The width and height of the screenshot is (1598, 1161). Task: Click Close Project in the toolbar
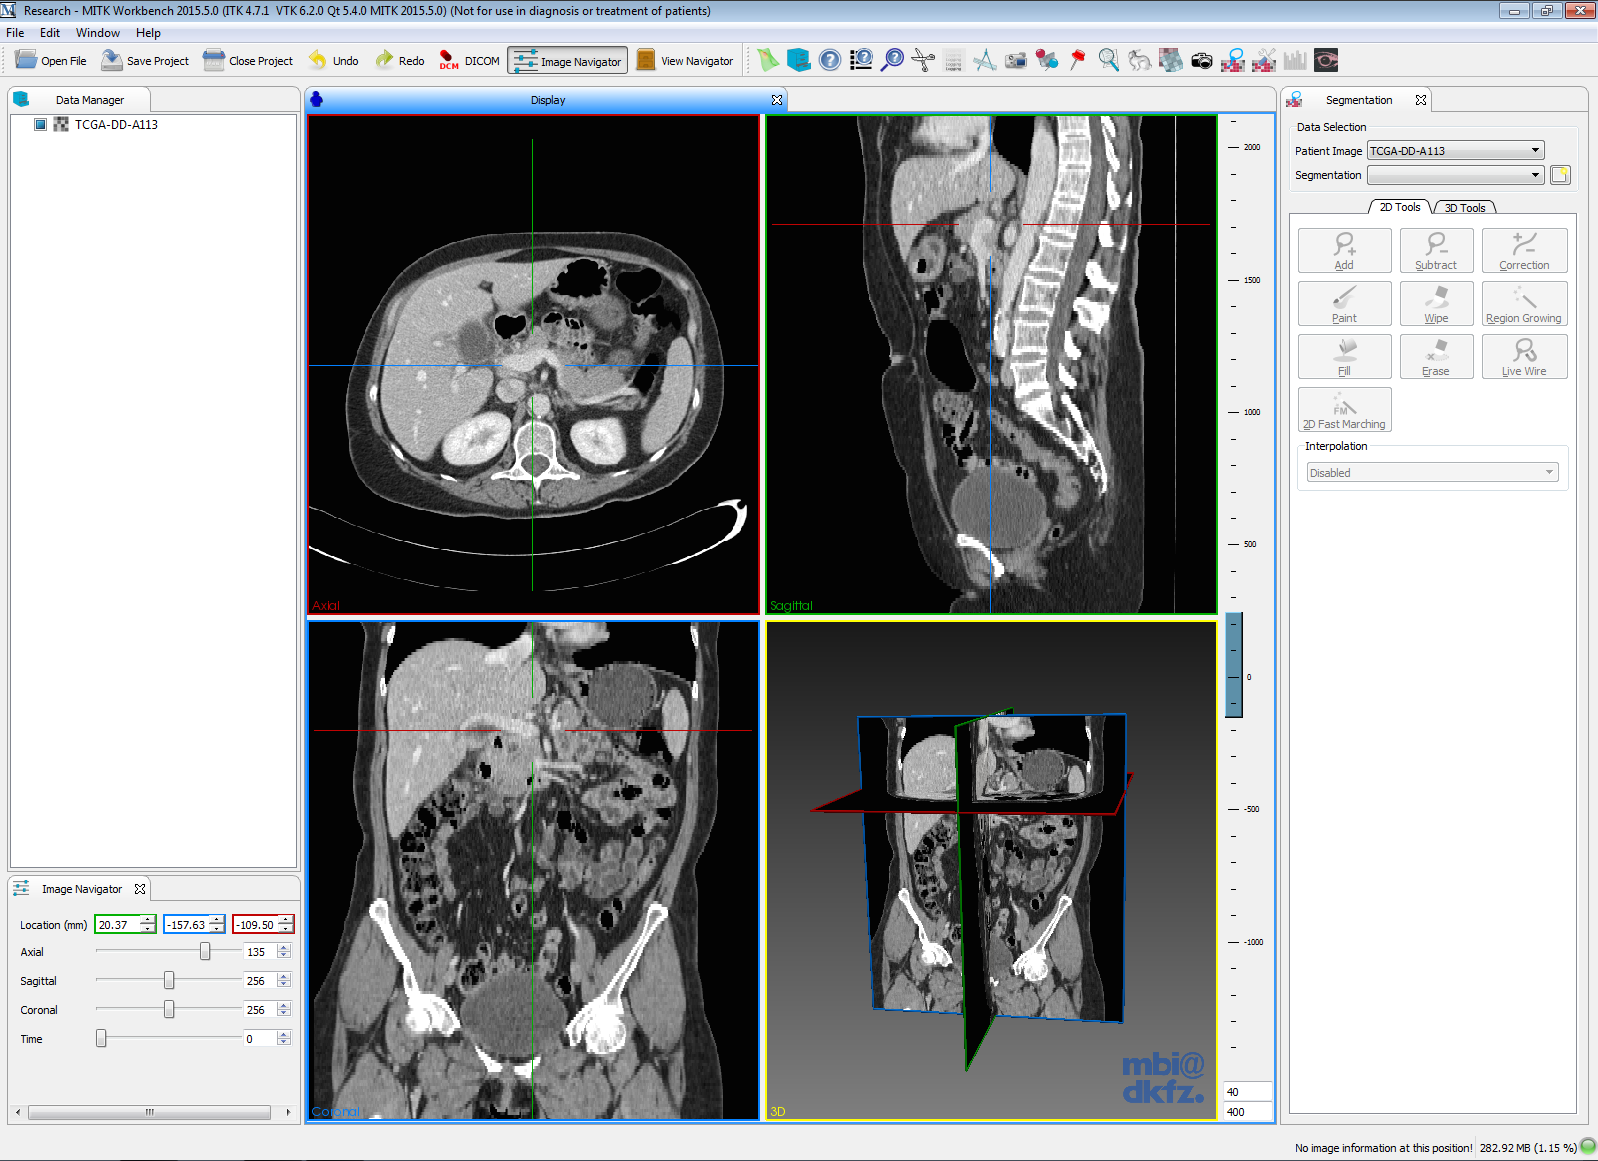pyautogui.click(x=248, y=60)
